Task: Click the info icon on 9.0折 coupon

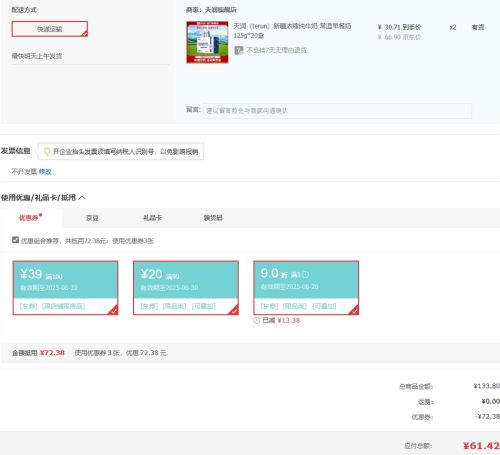Action: click(305, 274)
